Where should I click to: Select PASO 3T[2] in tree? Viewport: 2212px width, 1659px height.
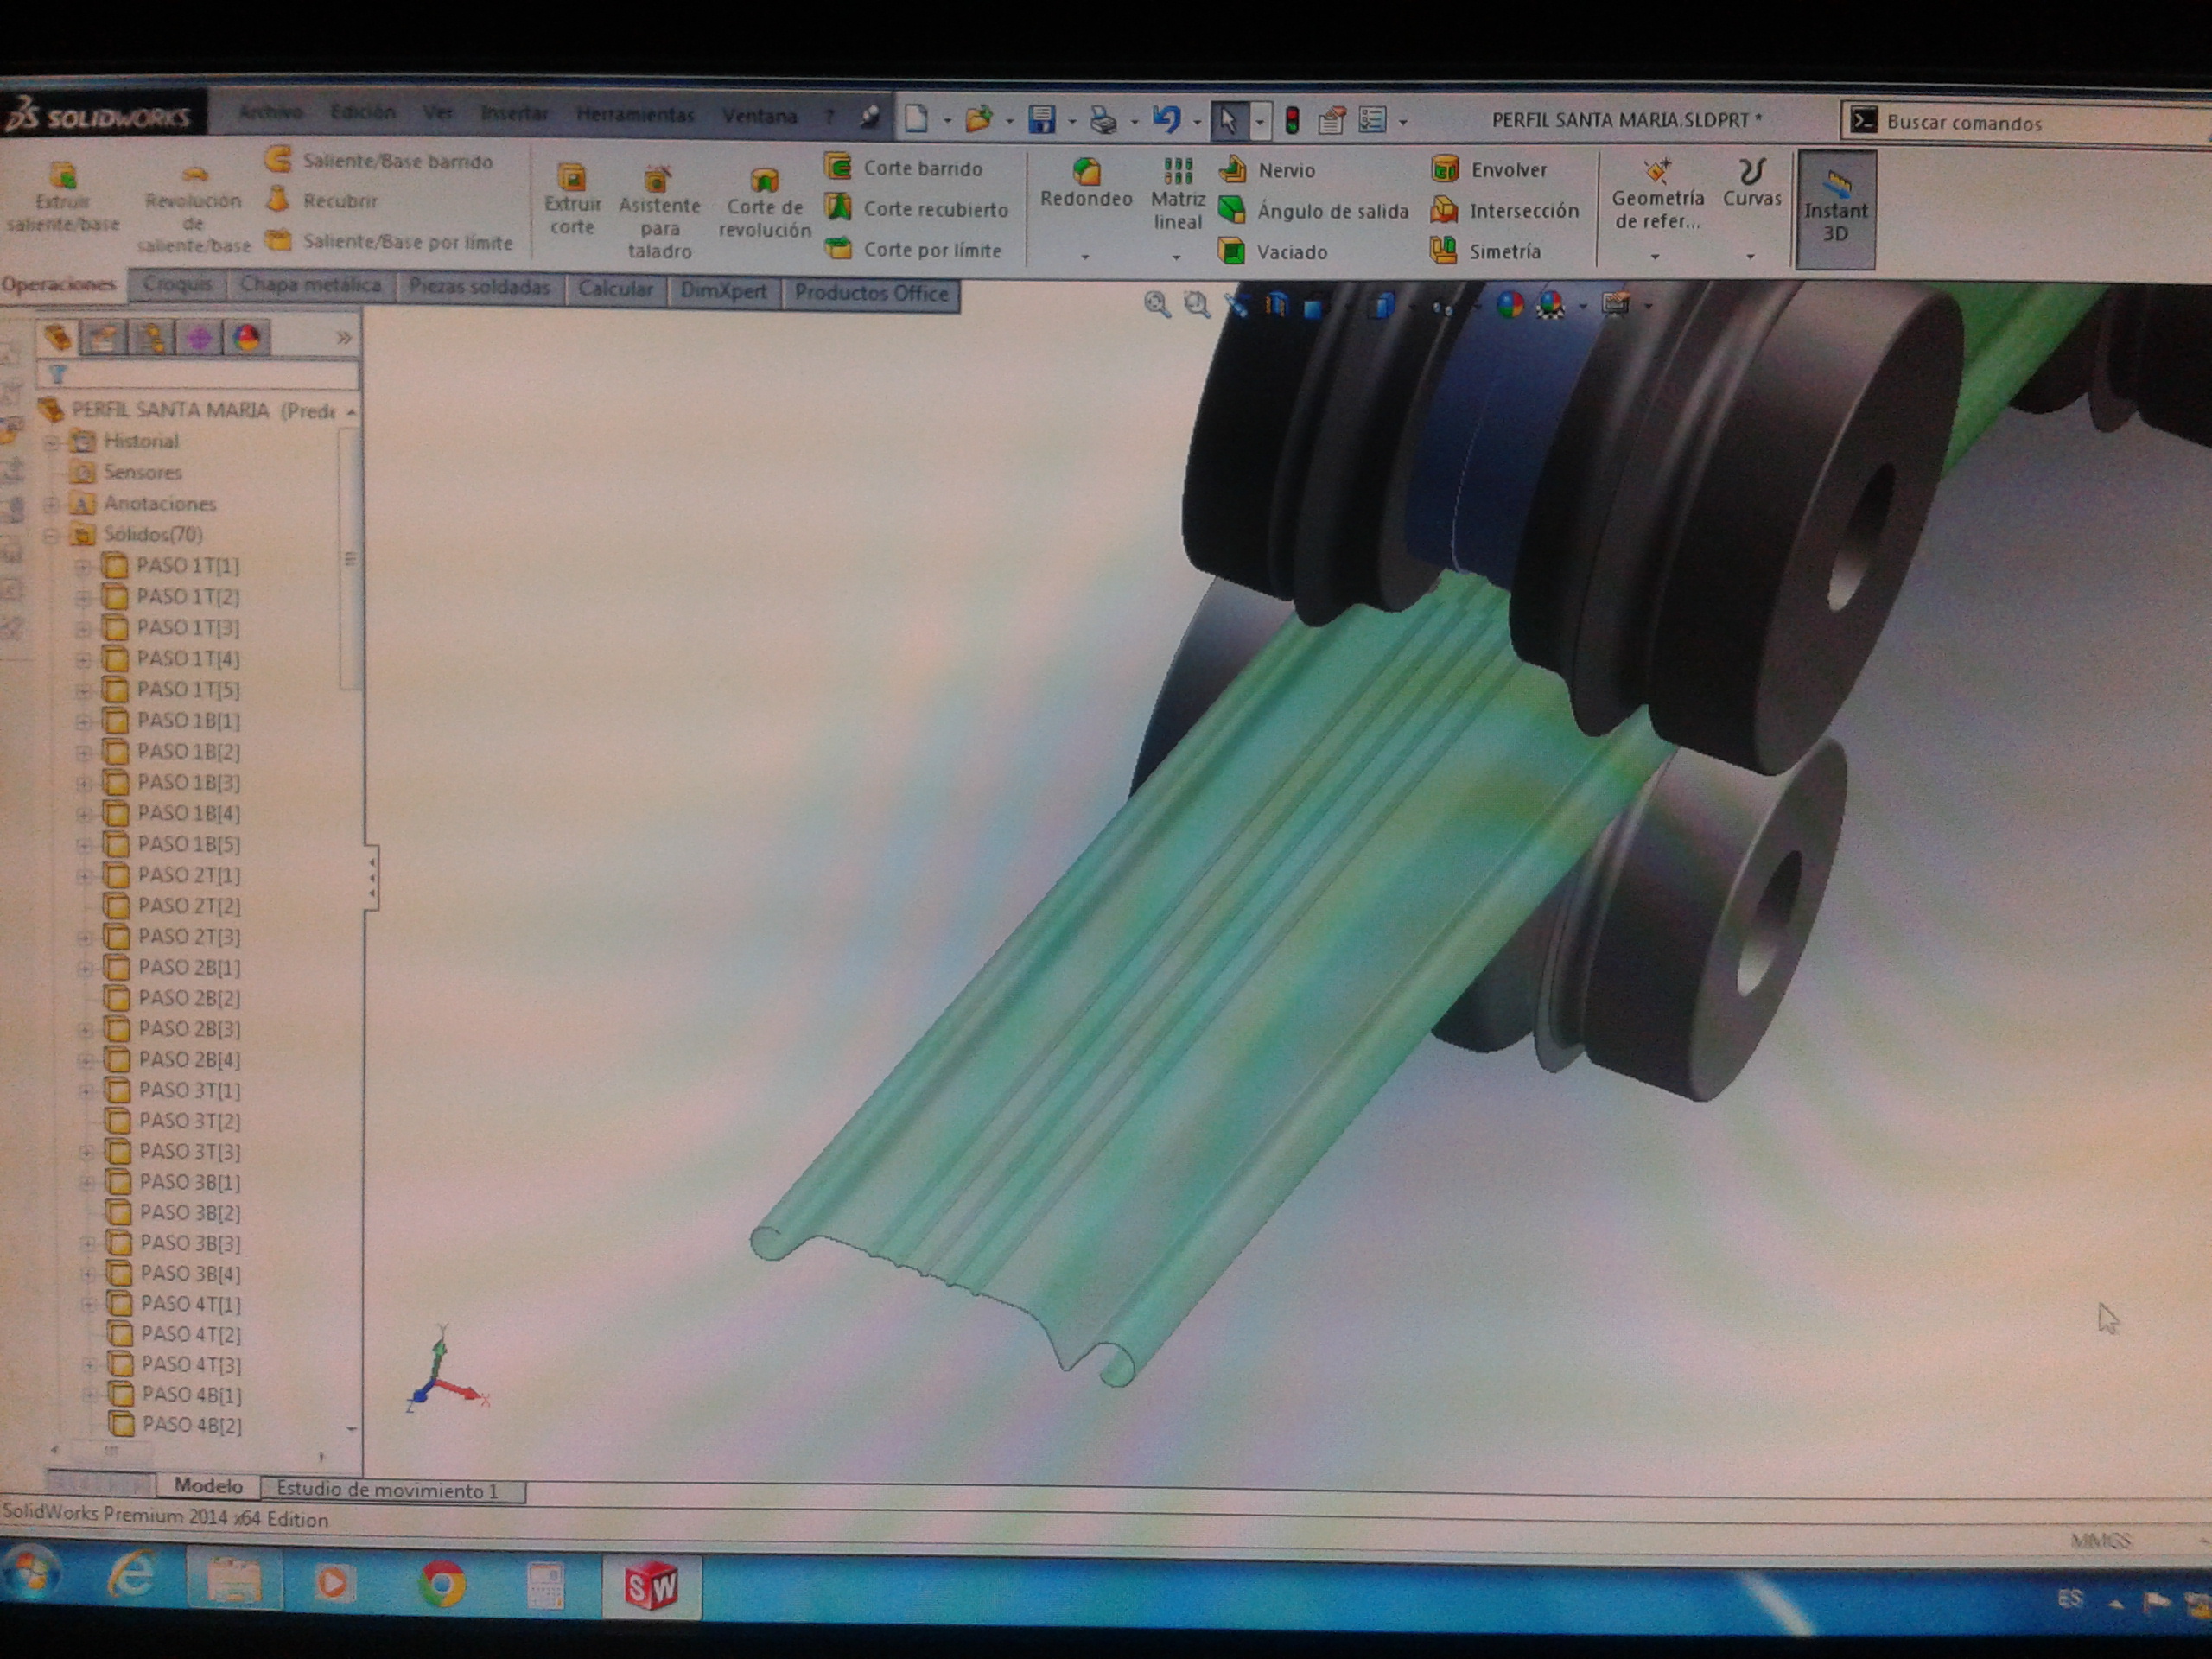(x=175, y=1121)
